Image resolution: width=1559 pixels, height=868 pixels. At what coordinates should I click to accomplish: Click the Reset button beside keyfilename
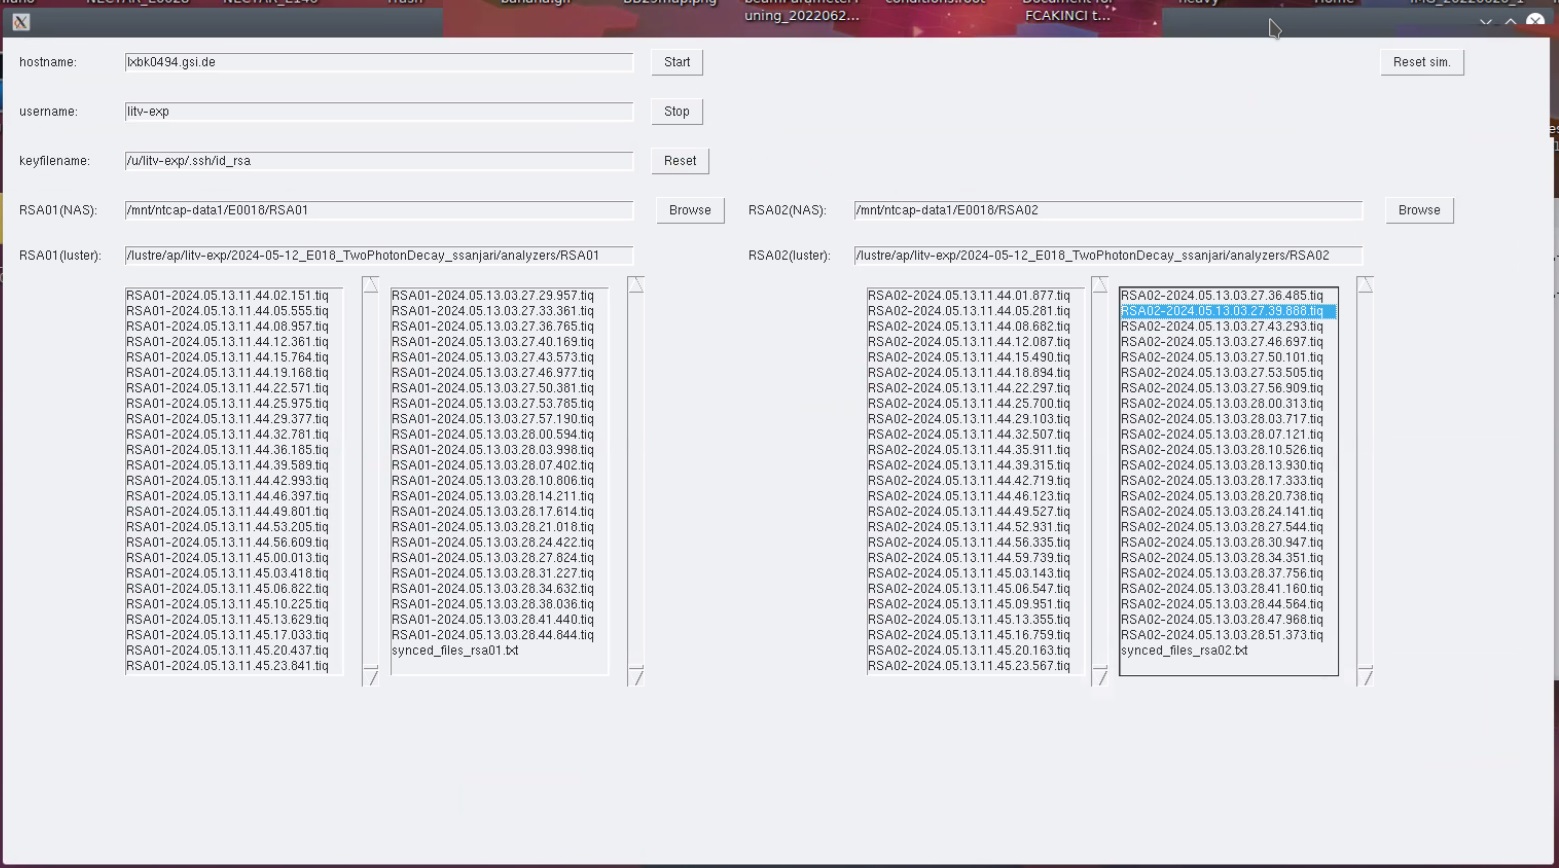pos(680,161)
